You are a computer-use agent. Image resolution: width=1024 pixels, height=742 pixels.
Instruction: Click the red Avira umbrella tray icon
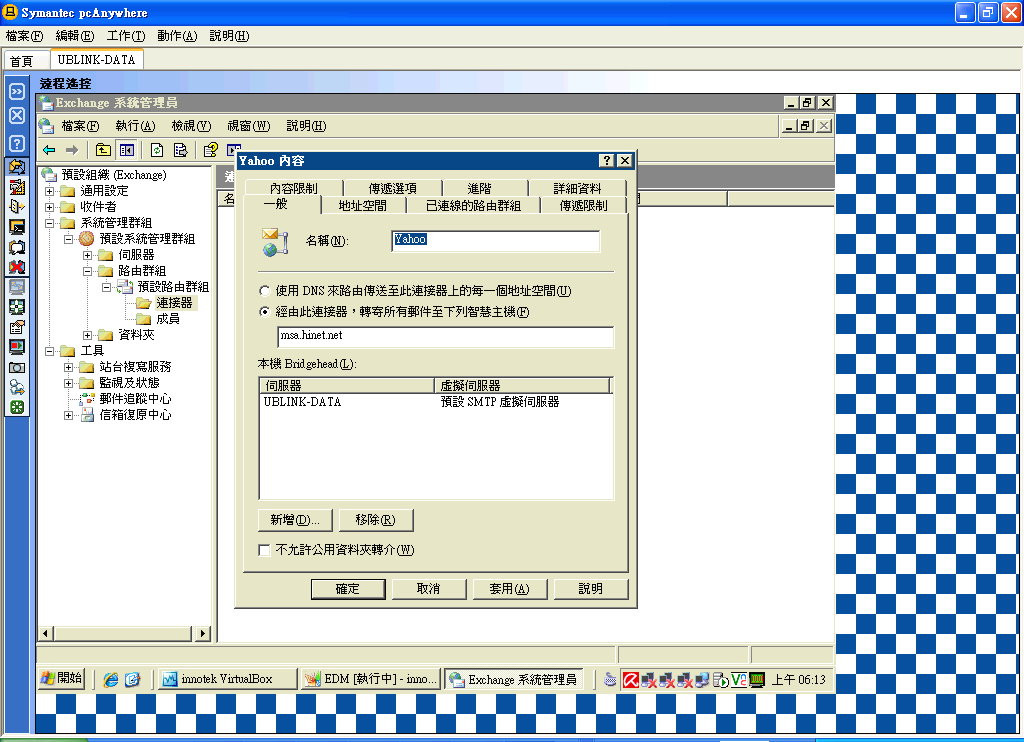[x=630, y=680]
